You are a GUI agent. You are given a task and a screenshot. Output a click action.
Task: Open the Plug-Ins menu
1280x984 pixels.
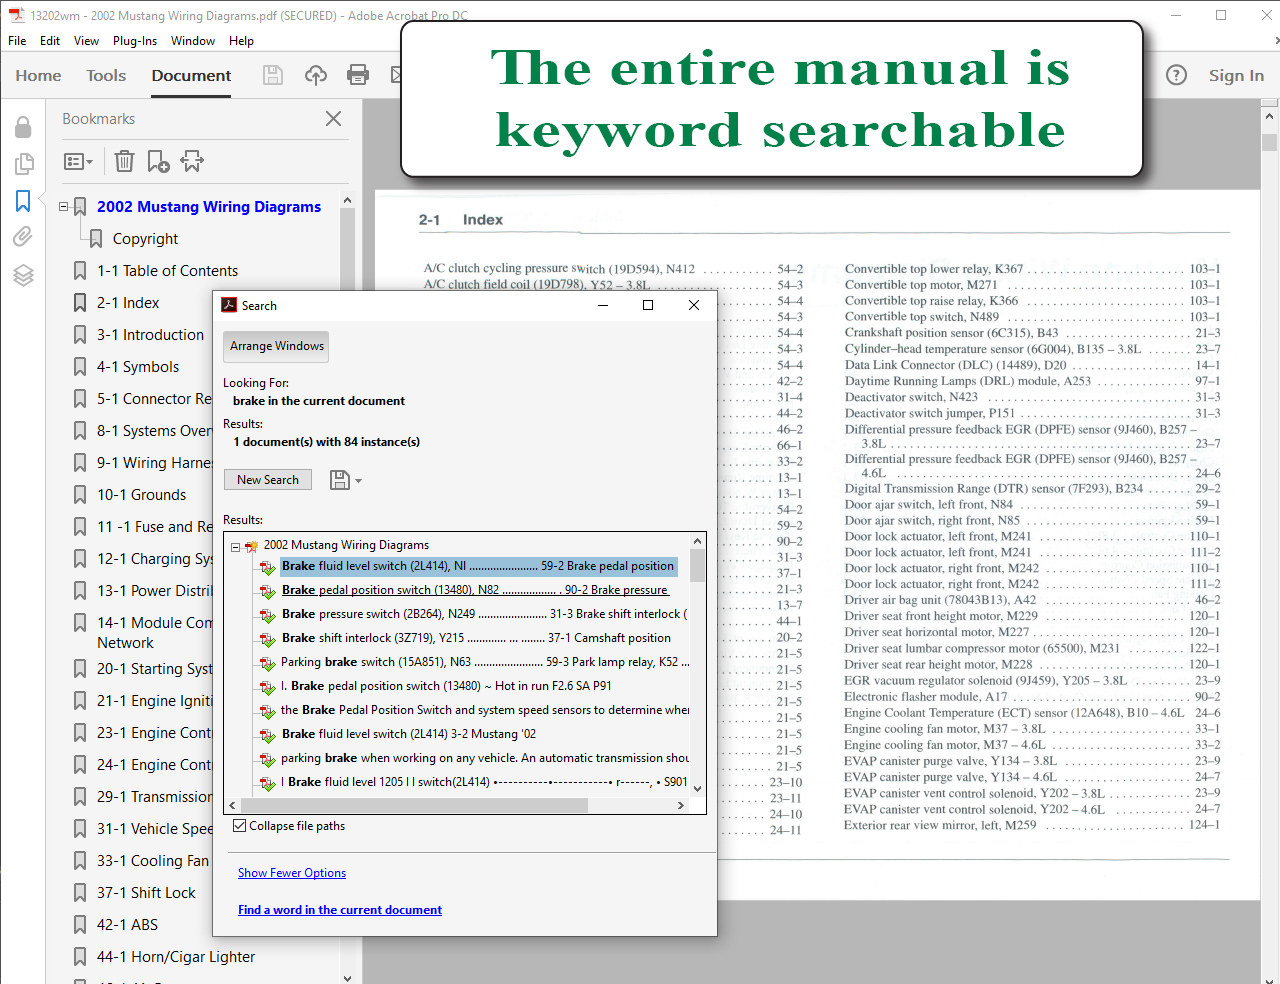pos(135,41)
